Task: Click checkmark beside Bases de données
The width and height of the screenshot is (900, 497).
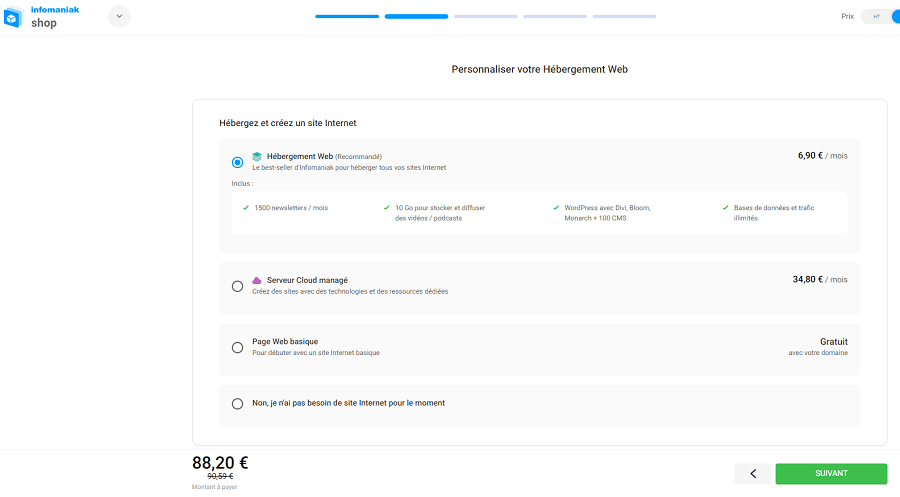Action: tap(725, 208)
